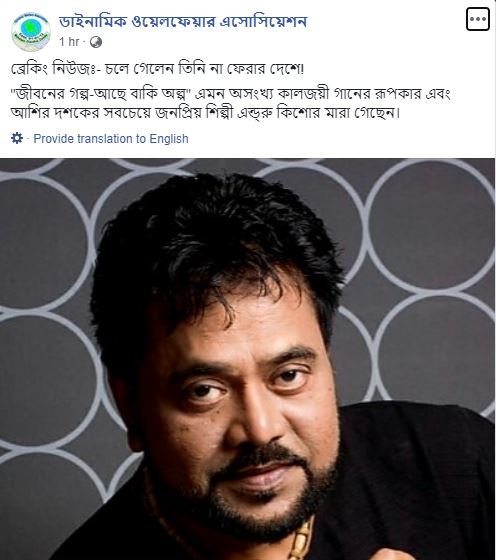
Task: Show audience details via globe icon
Action: pos(96,42)
